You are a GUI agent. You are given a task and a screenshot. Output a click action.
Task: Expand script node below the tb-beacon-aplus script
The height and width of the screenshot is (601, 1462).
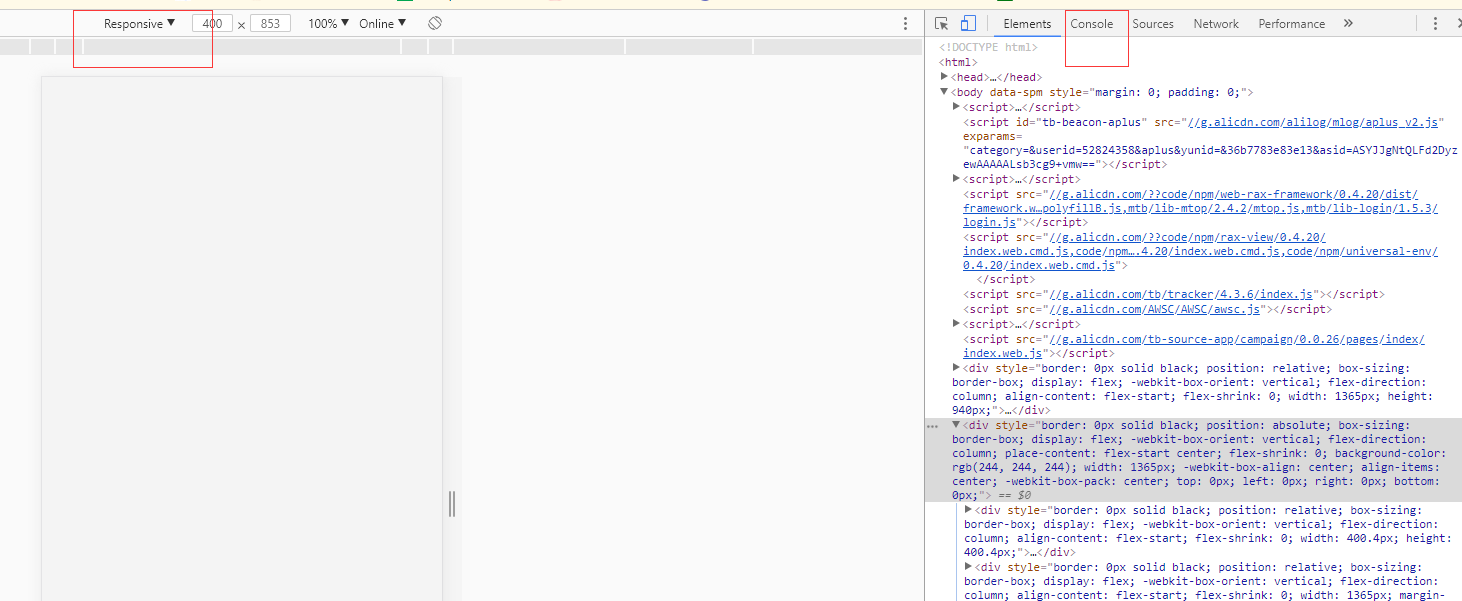(x=956, y=179)
